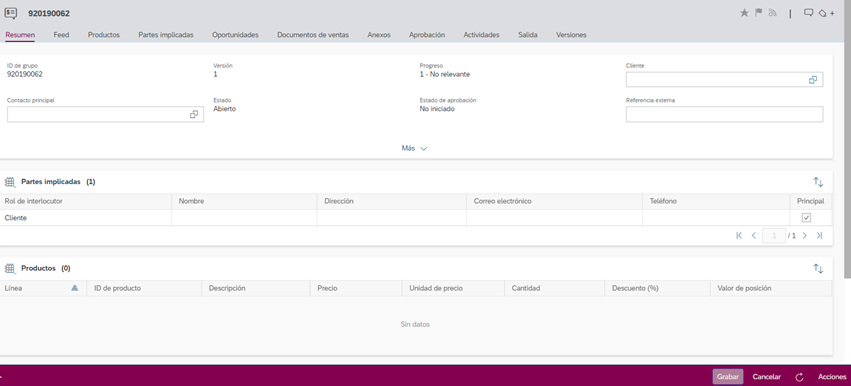Click the progress value 1 - No relevante
The height and width of the screenshot is (386, 851).
tap(444, 74)
